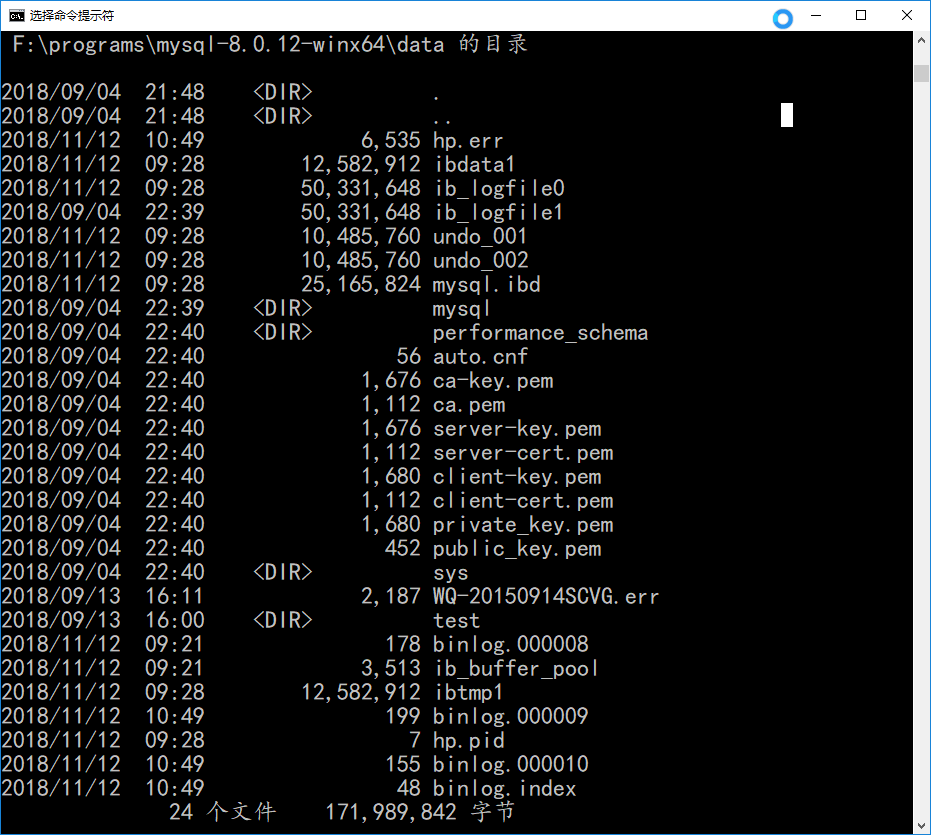Click the vertical scrollbar thumb
Screen dimensions: 931x835
[x=921, y=74]
